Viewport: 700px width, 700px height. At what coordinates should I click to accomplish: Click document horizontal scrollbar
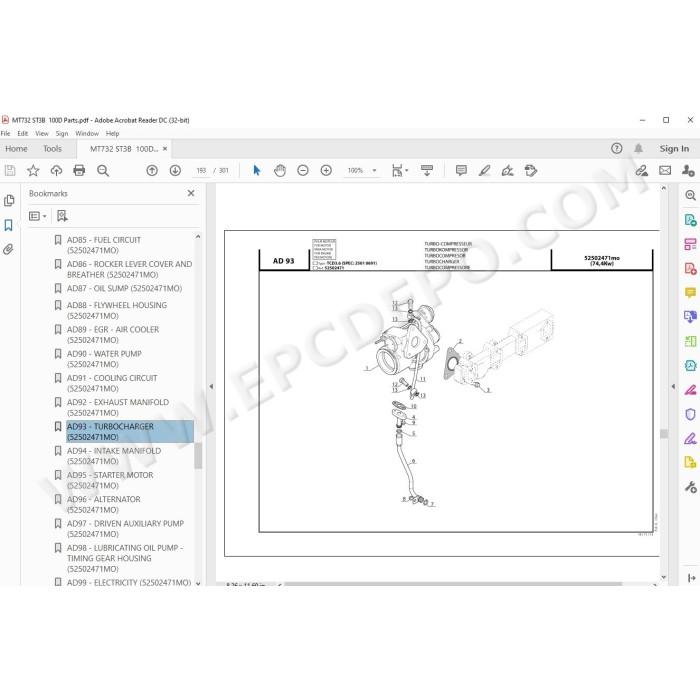pyautogui.click(x=453, y=584)
